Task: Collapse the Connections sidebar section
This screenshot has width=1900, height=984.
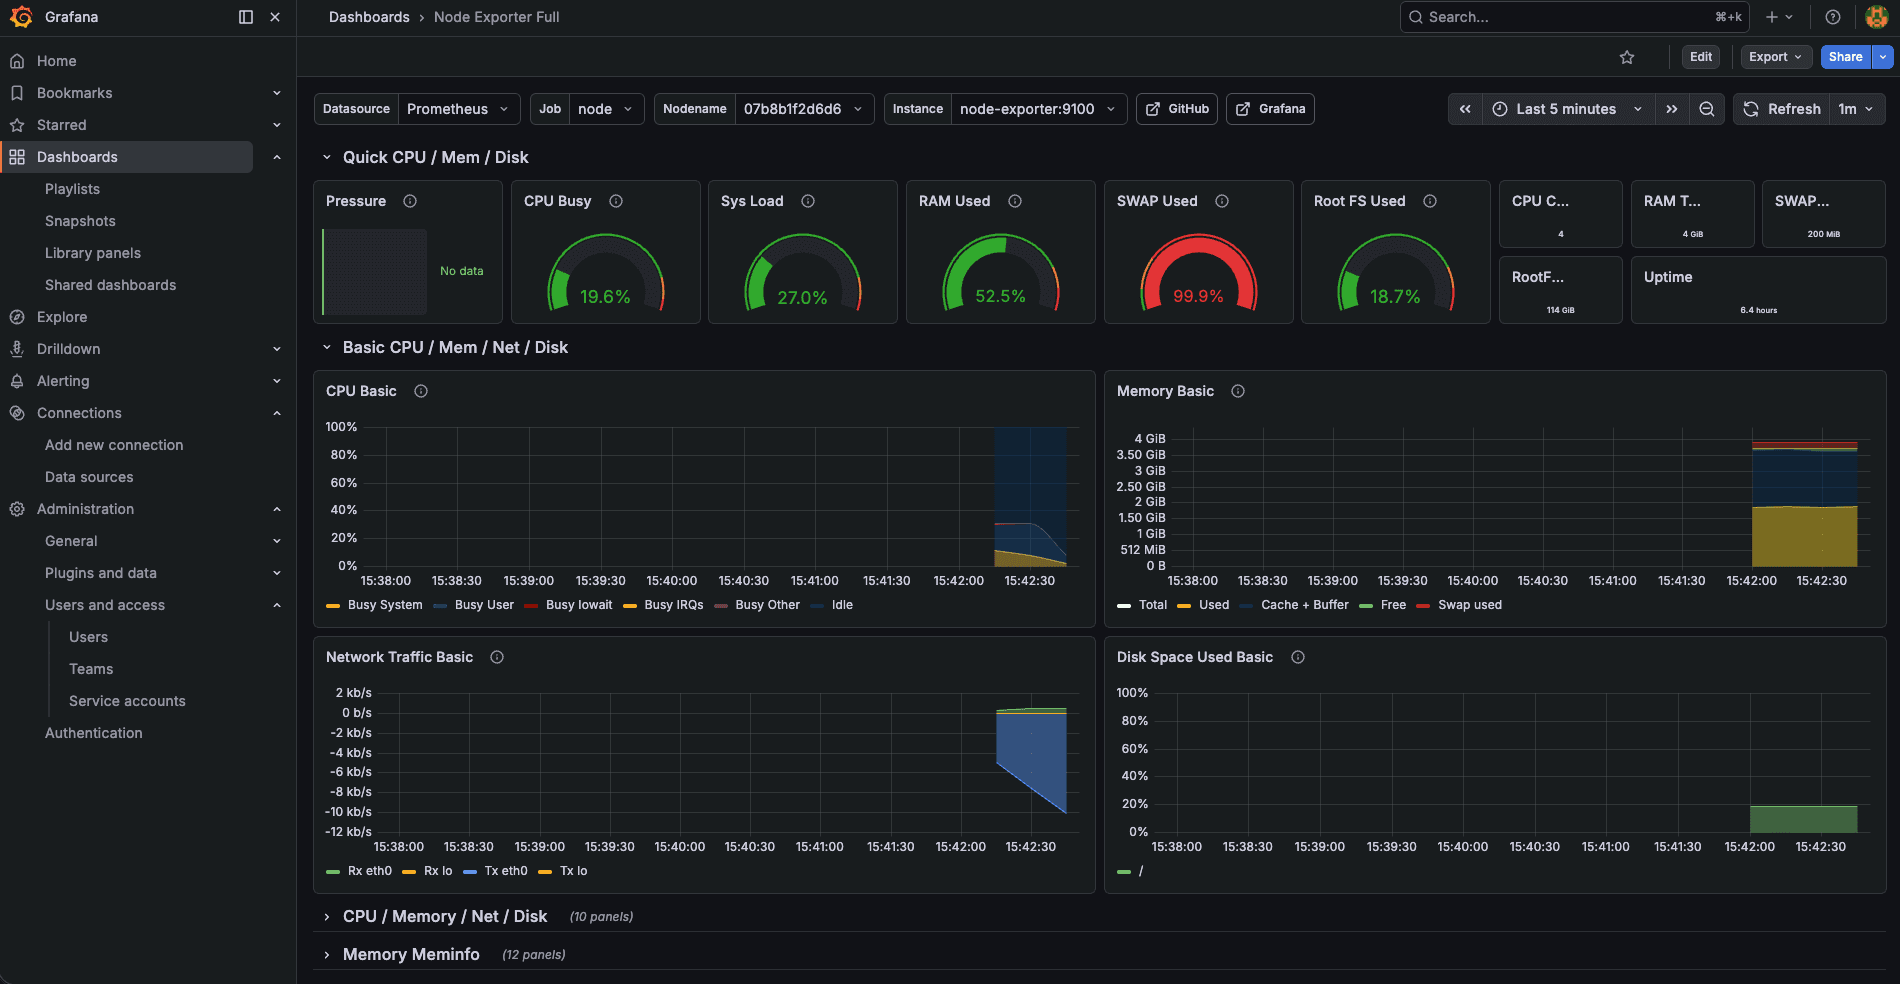Action: pos(277,413)
